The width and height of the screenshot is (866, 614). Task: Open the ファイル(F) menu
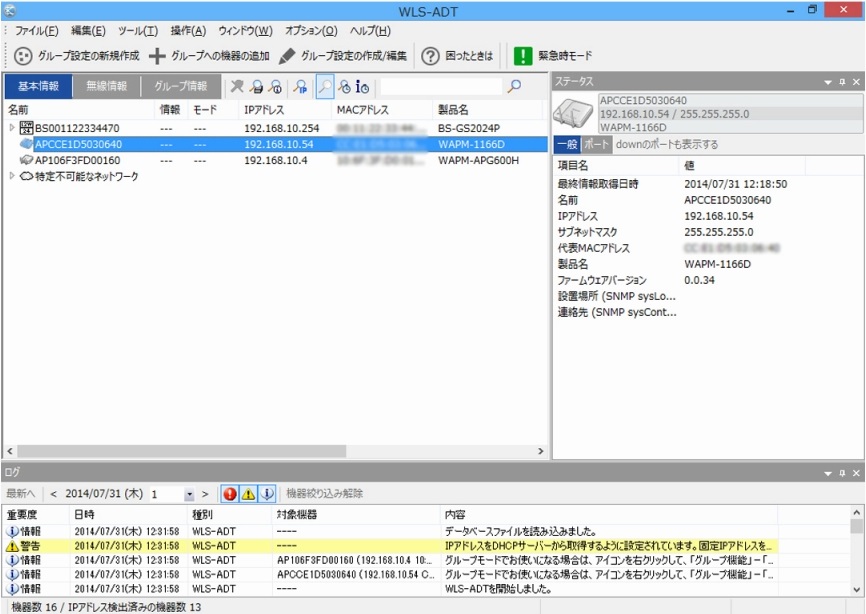(x=36, y=31)
